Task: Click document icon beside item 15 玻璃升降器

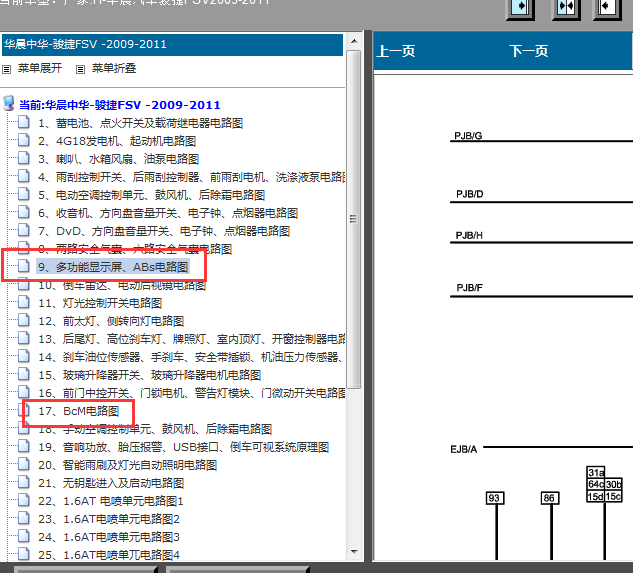Action: (24, 374)
